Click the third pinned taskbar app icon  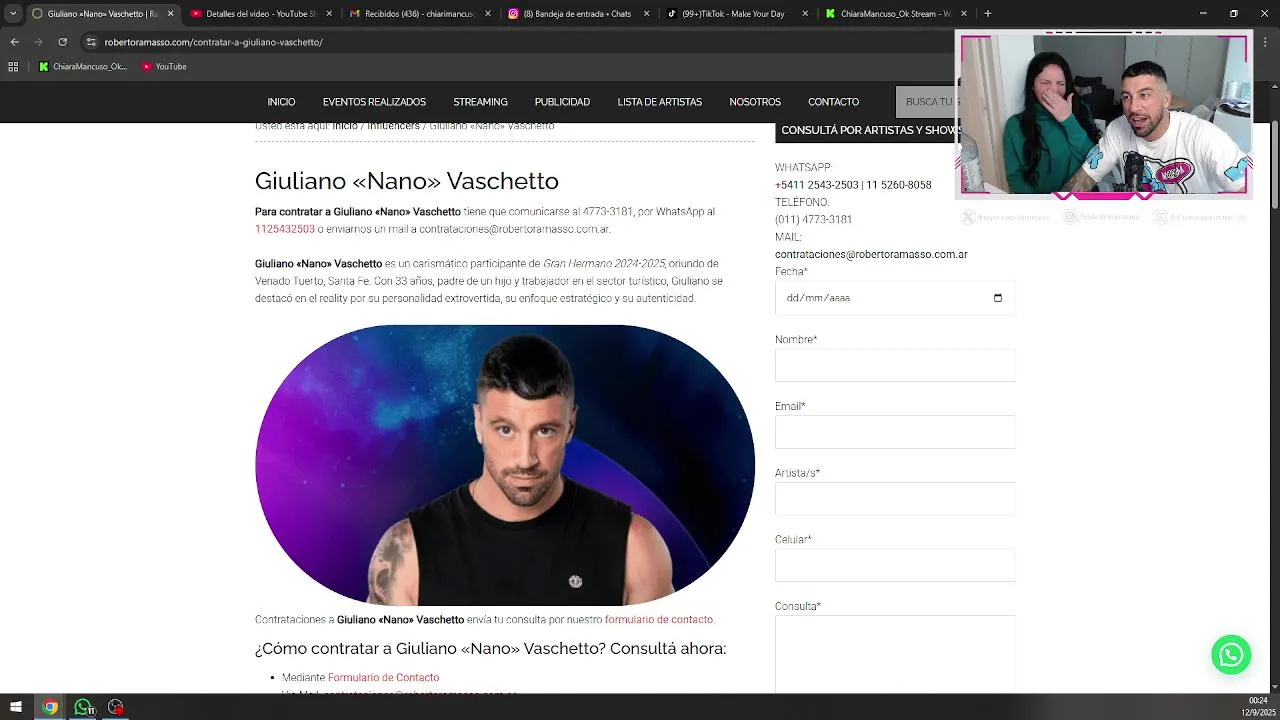(116, 707)
